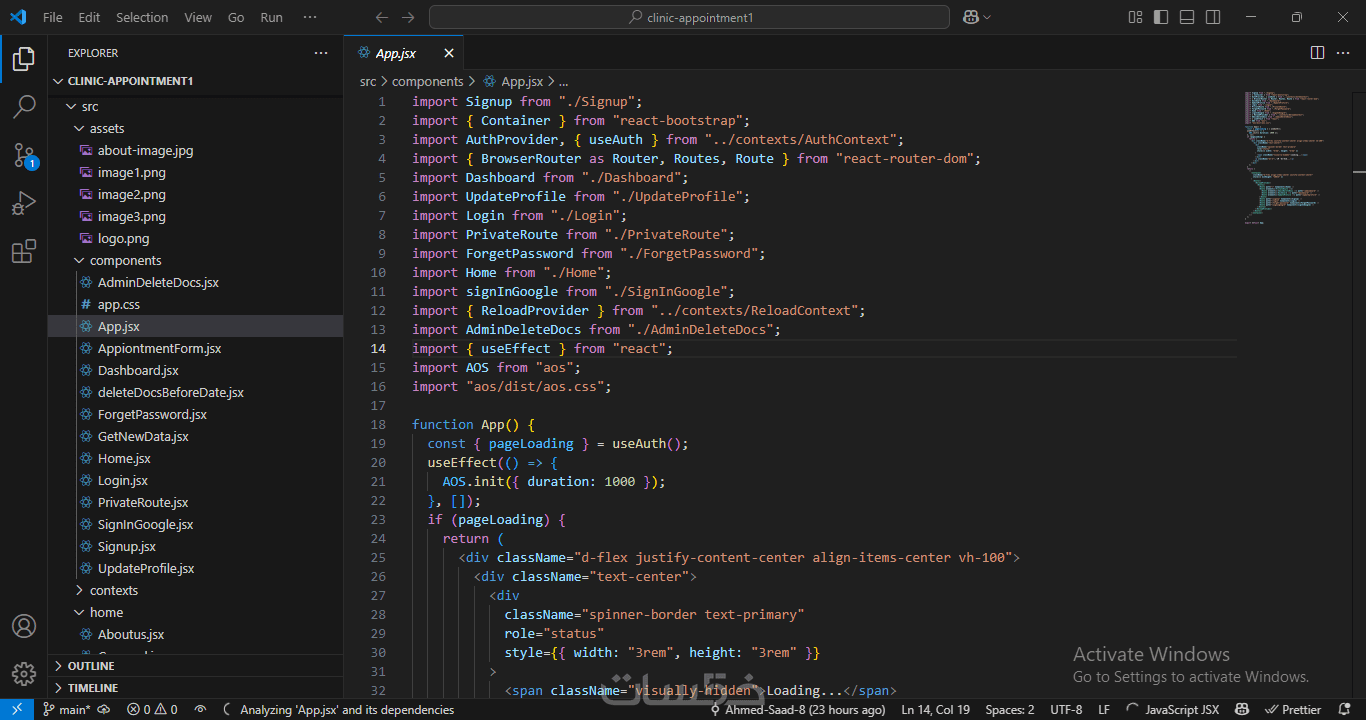
Task: Open the View menu
Action: [x=198, y=17]
